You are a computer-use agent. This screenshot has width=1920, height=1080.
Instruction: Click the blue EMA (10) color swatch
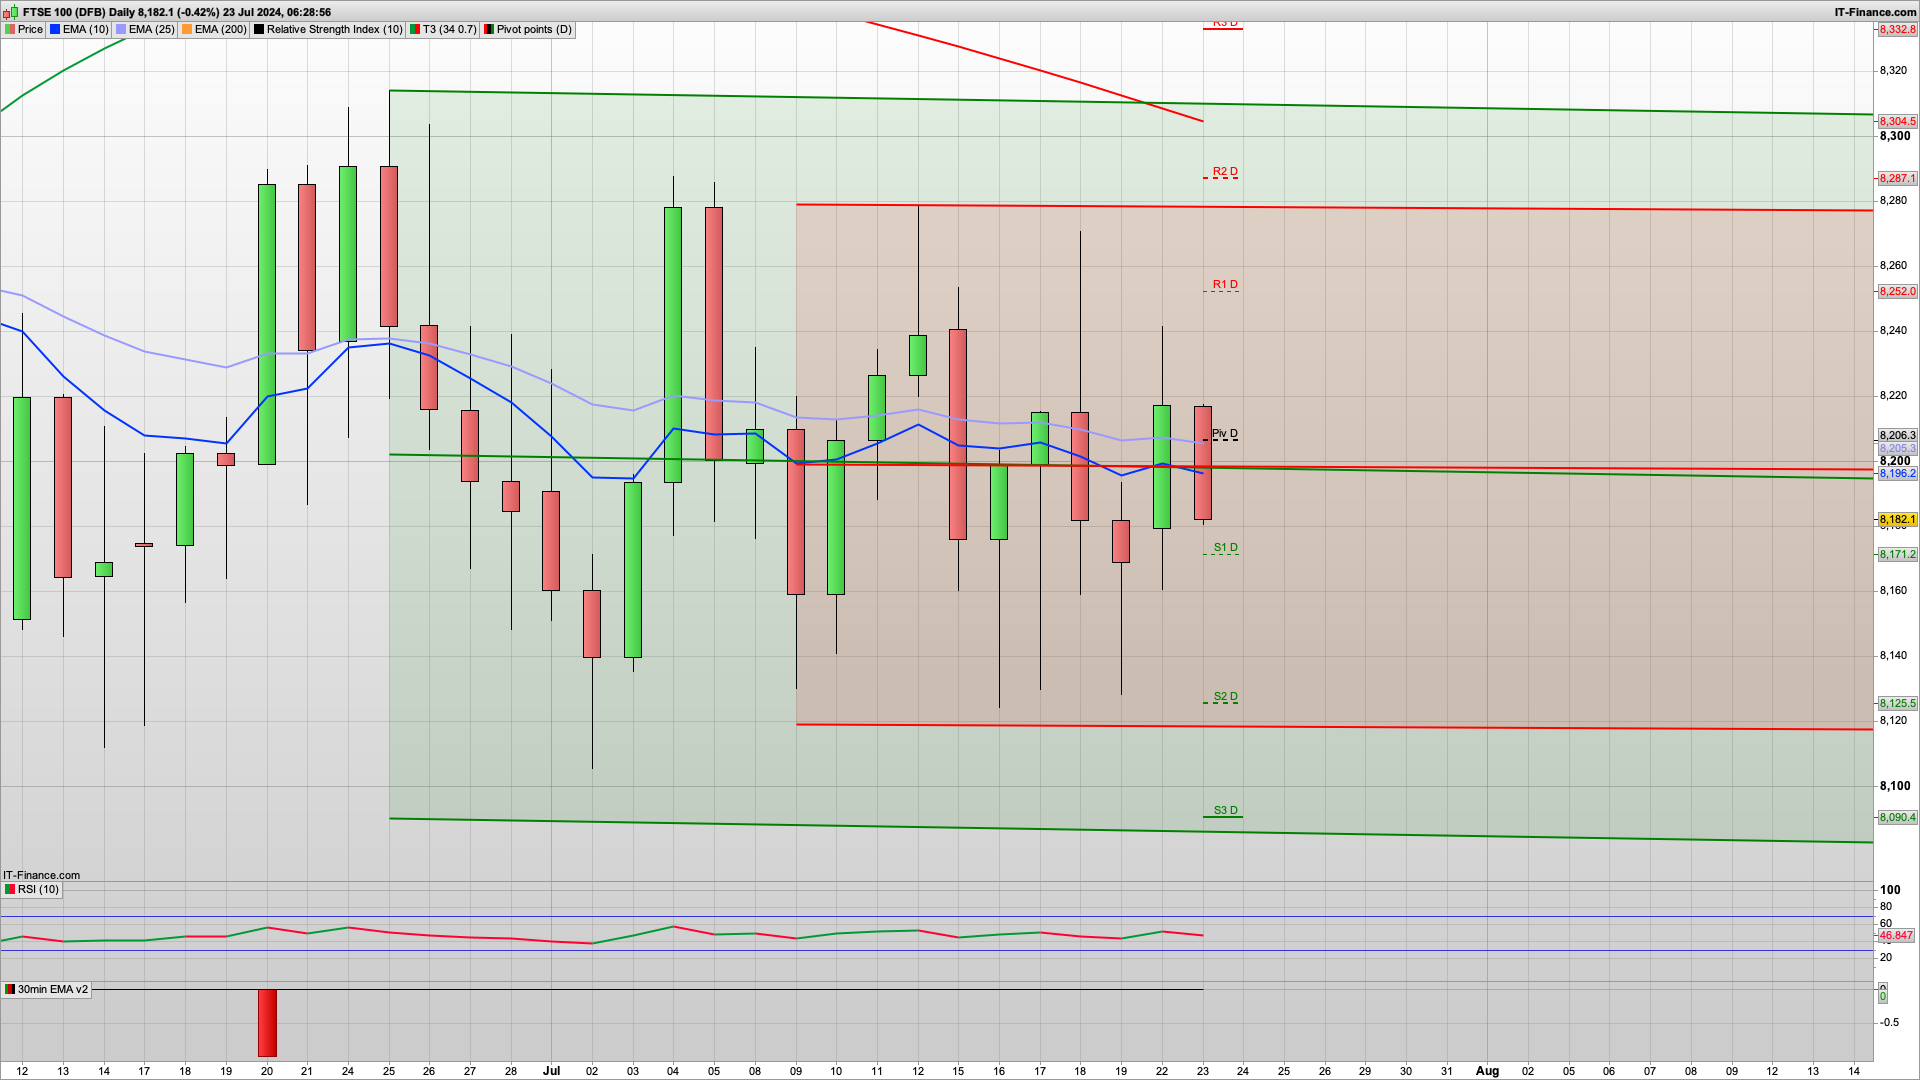point(55,29)
